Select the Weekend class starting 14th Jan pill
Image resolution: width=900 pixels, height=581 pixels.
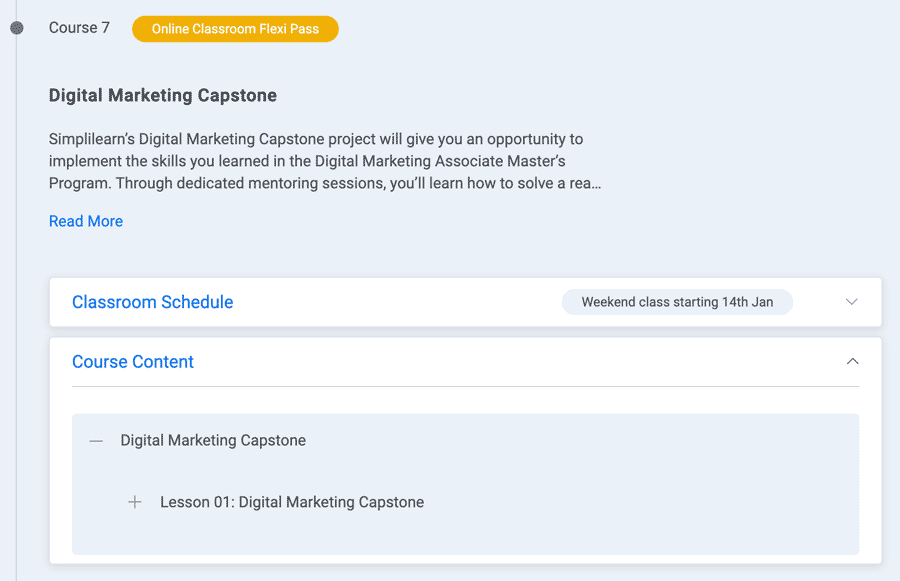tap(677, 302)
